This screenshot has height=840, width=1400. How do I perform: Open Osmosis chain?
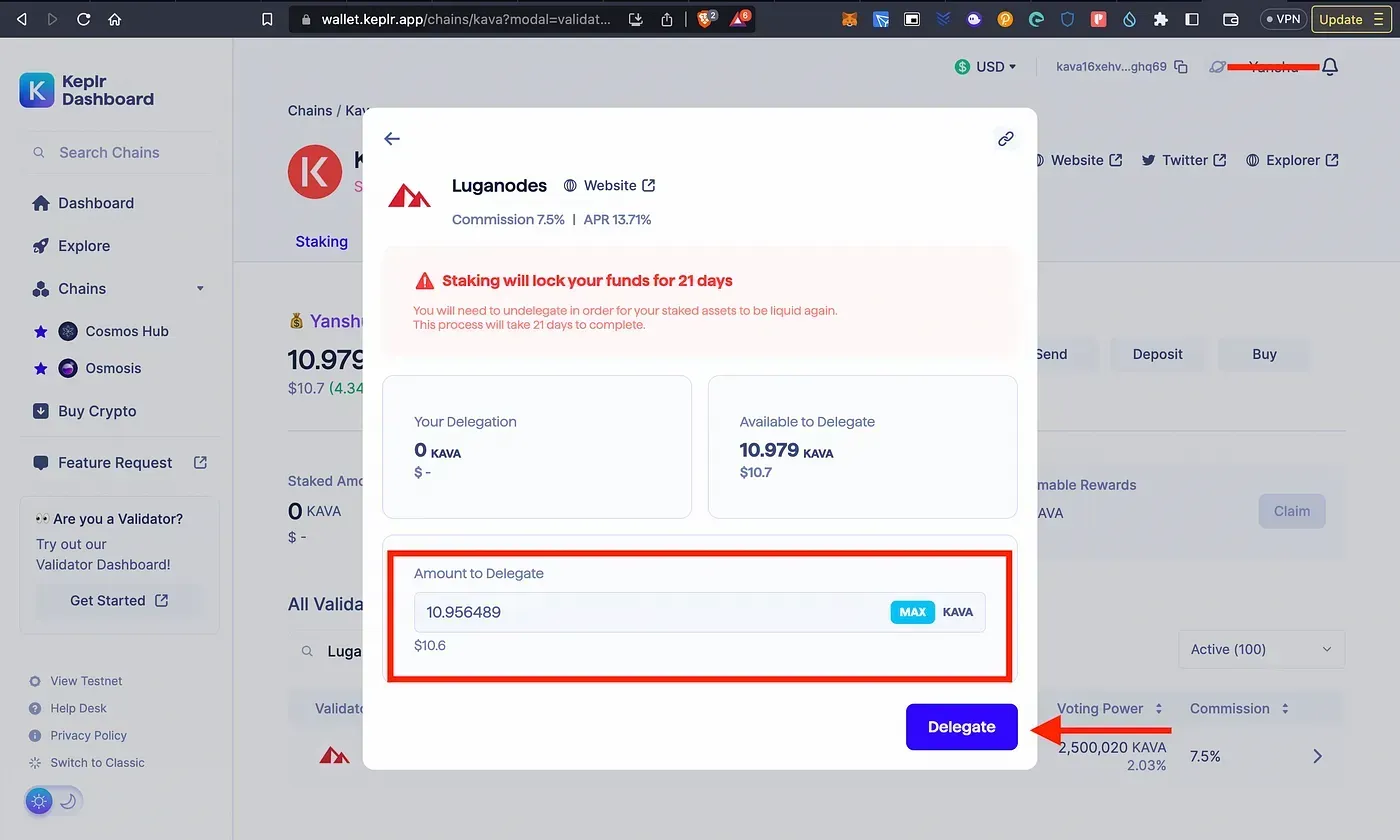point(99,368)
